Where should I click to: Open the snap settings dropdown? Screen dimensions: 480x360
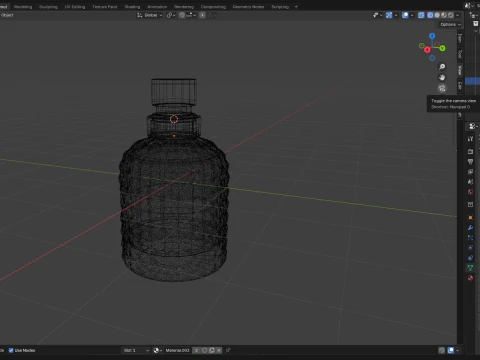pyautogui.click(x=191, y=15)
